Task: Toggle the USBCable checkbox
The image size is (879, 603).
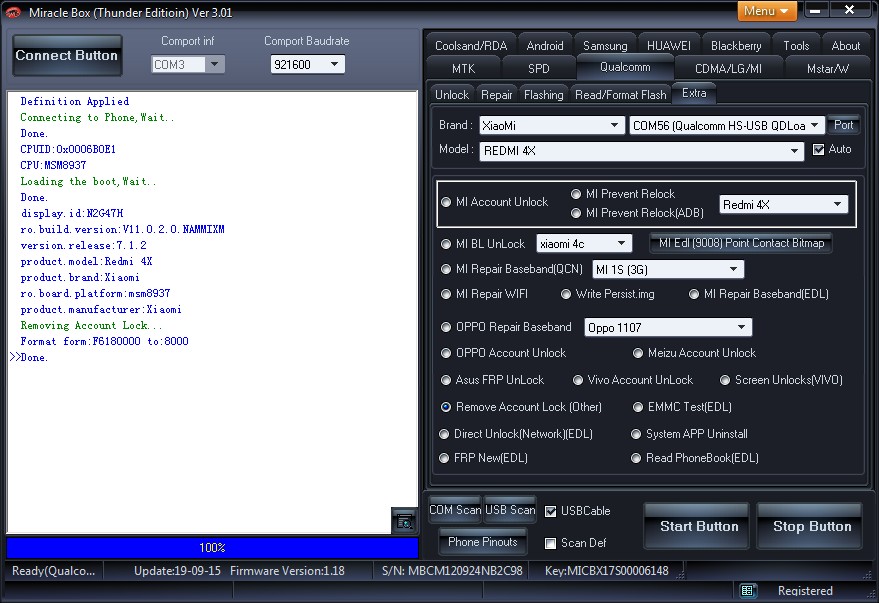Action: (550, 511)
